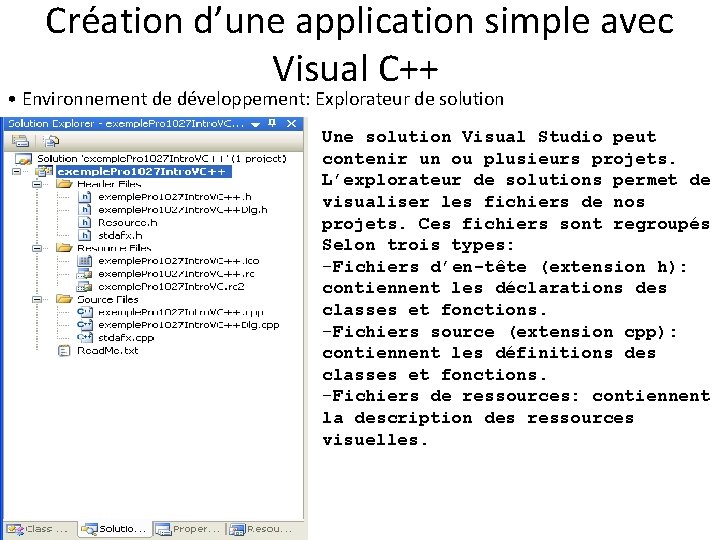
Task: Click icon of exemplePro1027IntroVC++.ico file
Action: (84, 261)
